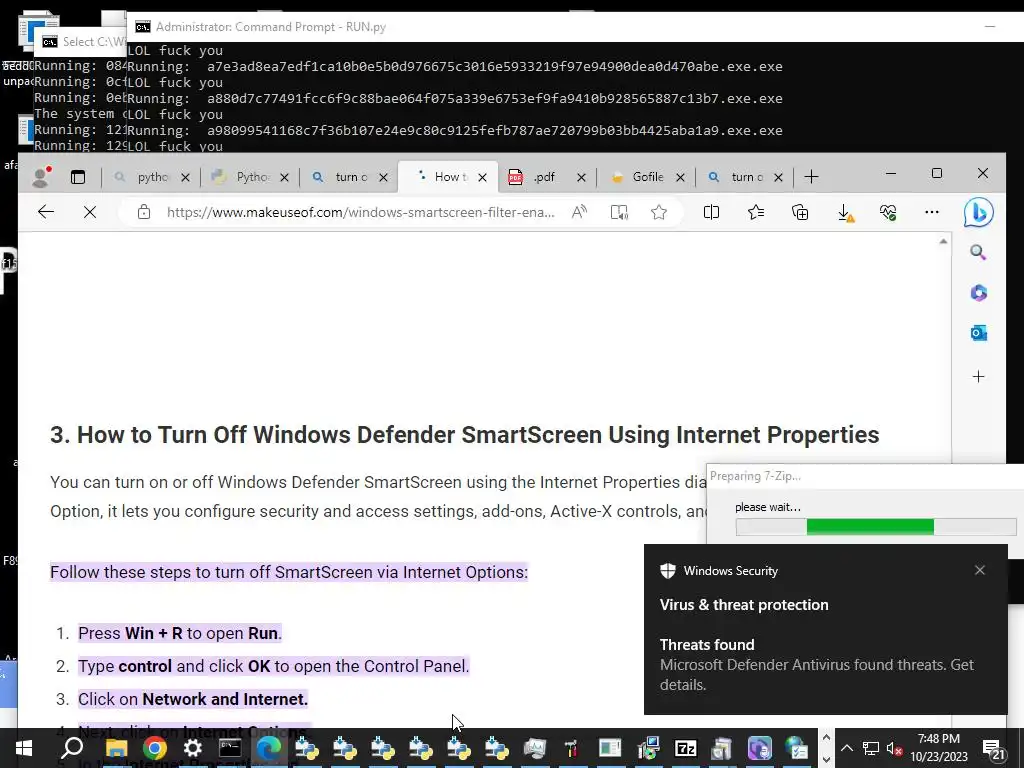Switch to Command Prompt taskbar icon
Viewport: 1024px width, 768px height.
pos(230,748)
